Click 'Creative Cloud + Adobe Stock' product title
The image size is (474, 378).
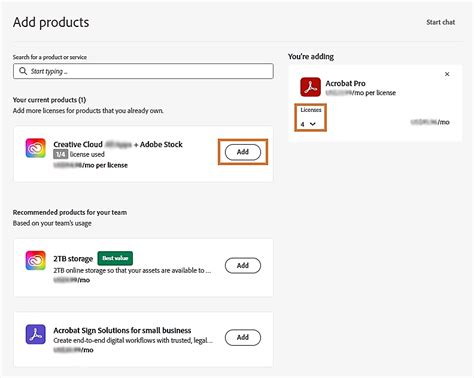pos(118,144)
